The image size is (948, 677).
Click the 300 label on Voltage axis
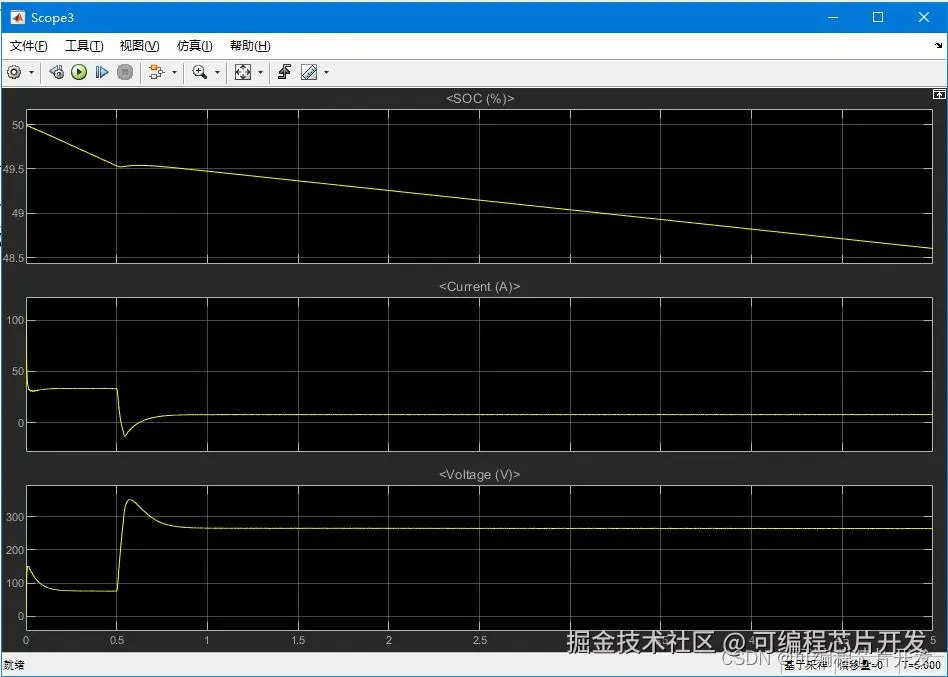(15, 517)
